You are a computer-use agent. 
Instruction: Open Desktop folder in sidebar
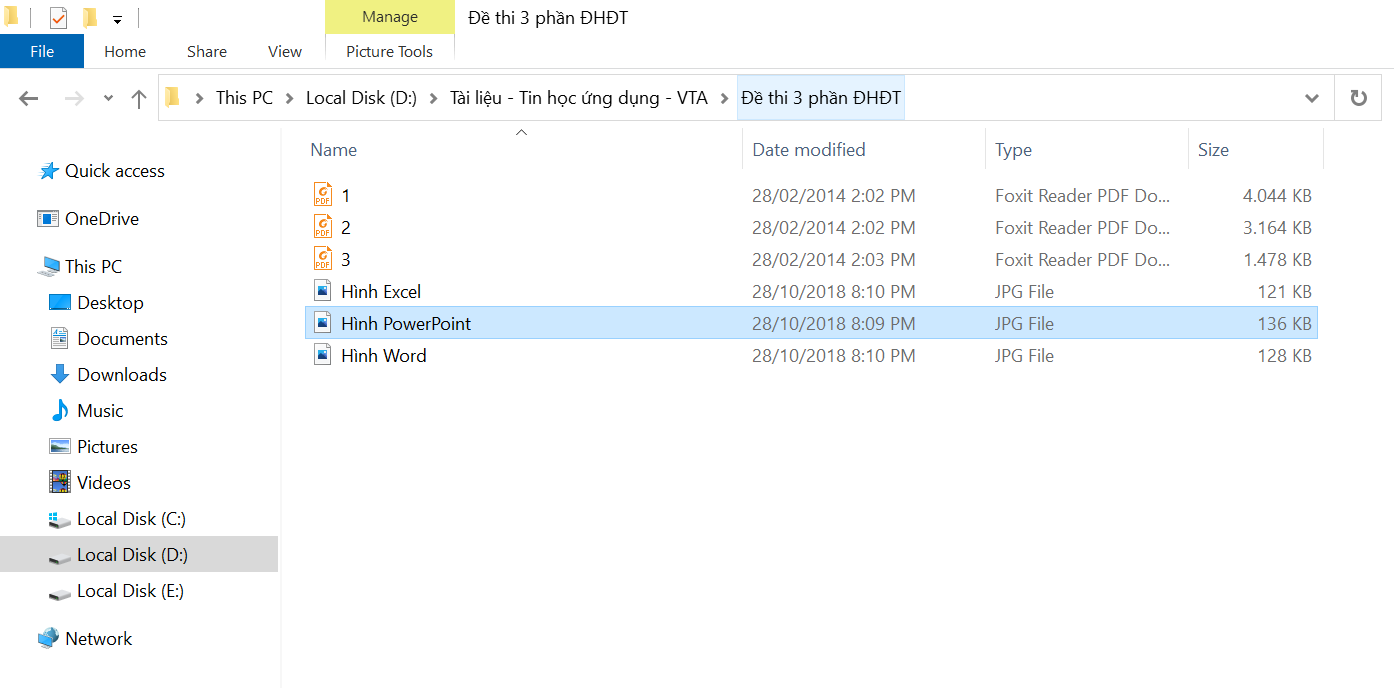[110, 303]
